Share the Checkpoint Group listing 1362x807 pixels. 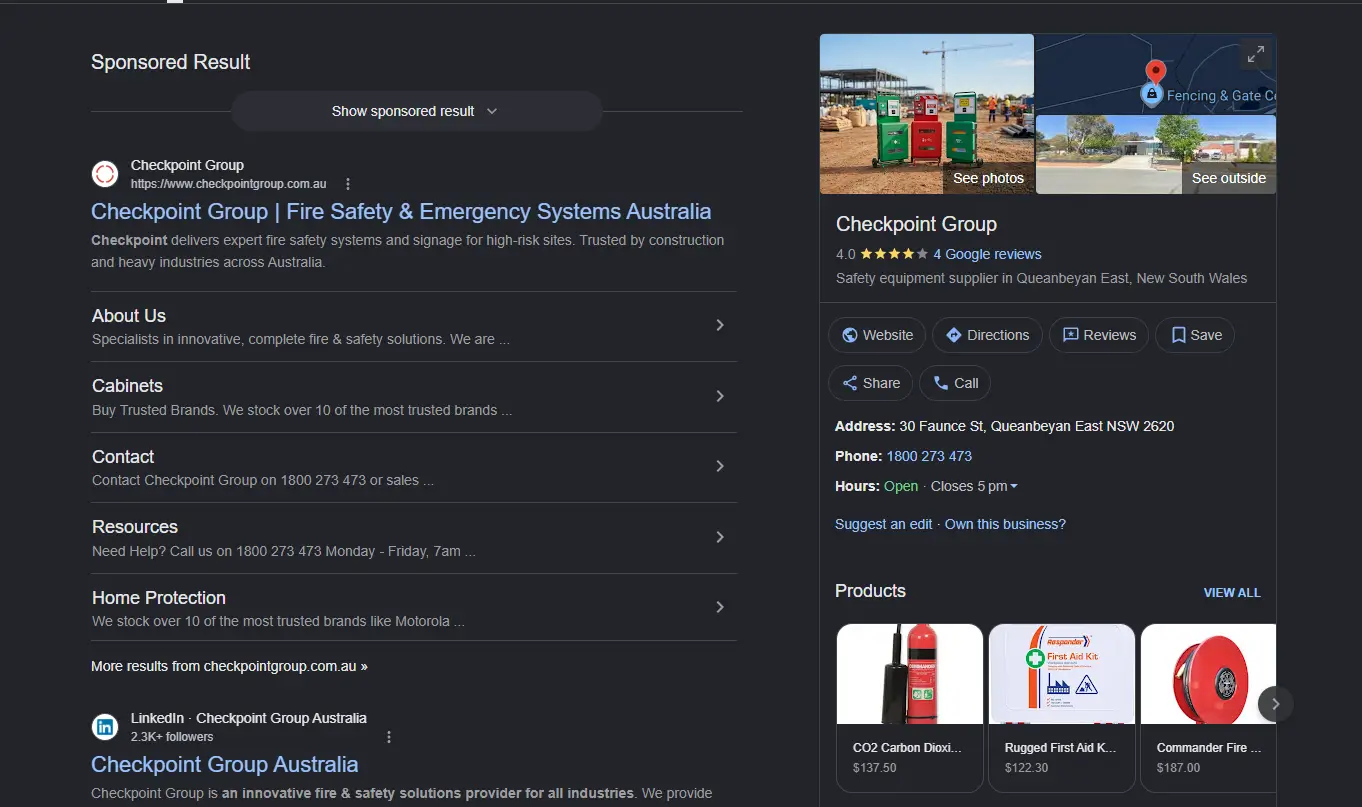[x=870, y=383]
